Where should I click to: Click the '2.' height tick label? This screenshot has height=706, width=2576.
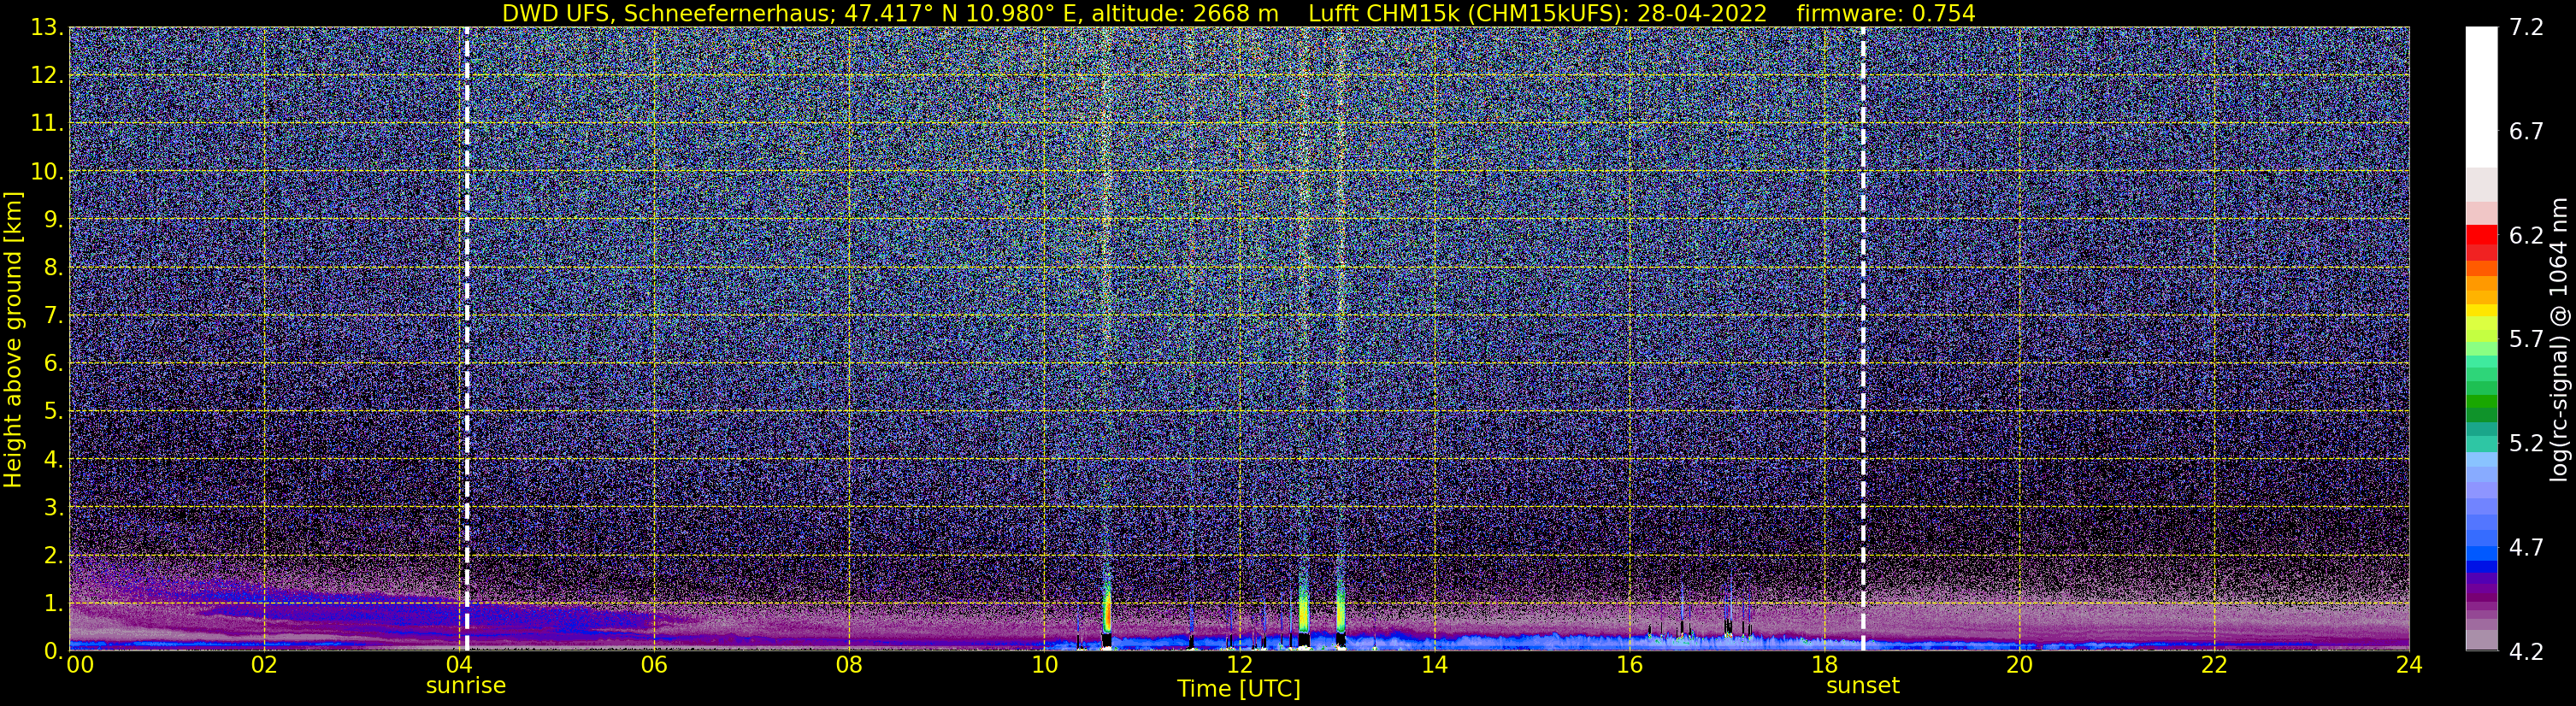[54, 555]
